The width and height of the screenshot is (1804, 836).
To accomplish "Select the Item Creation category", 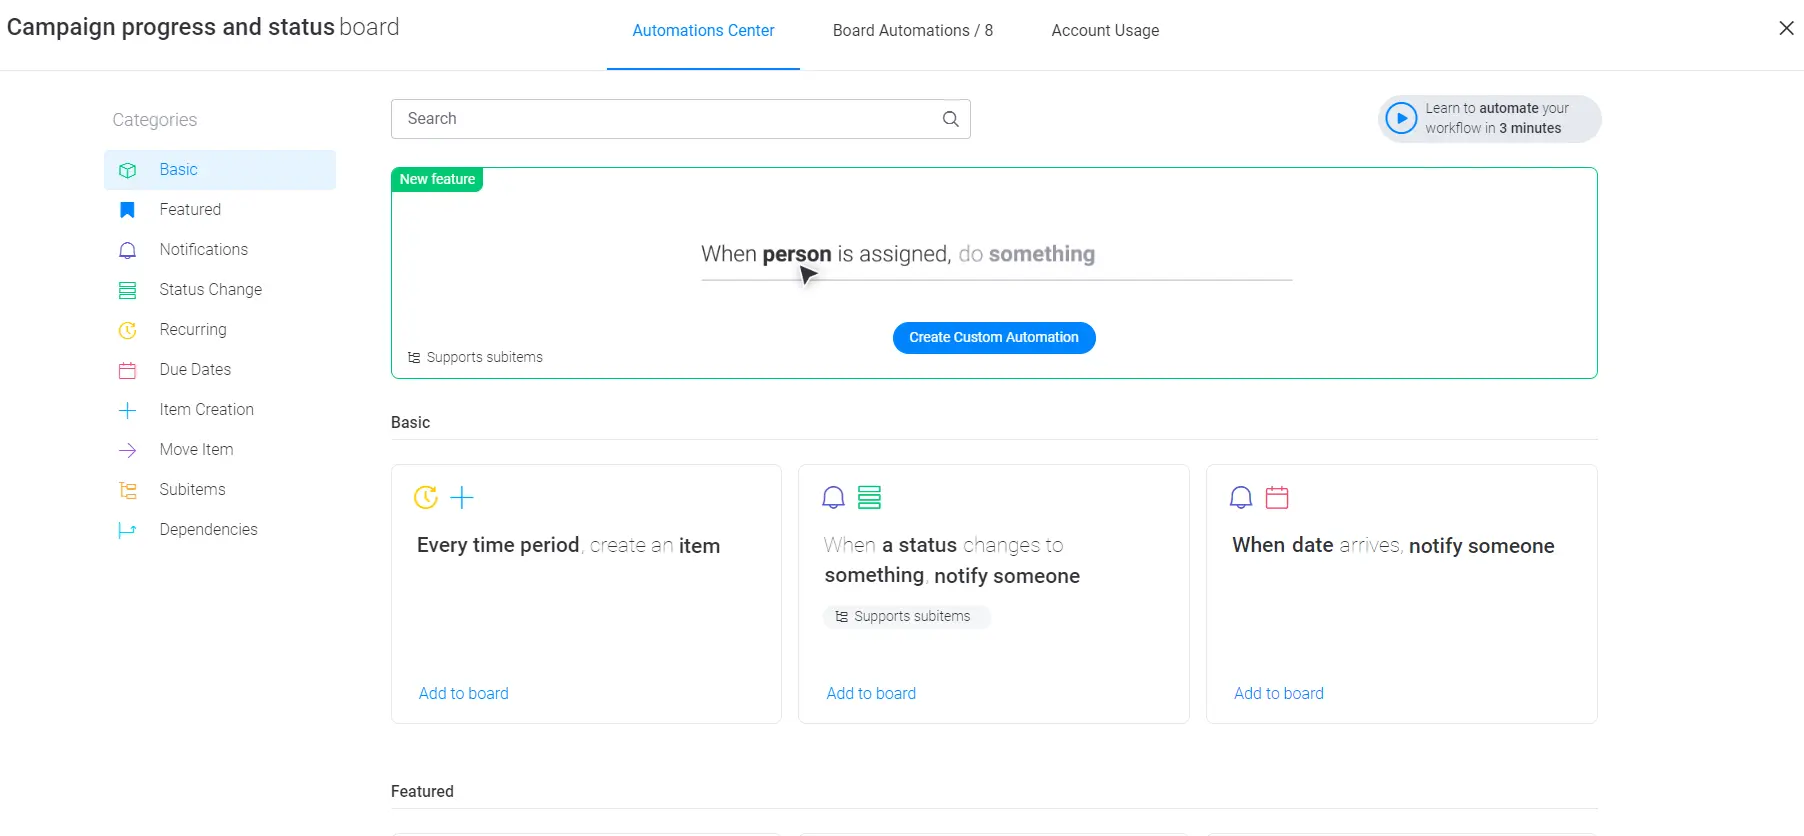I will point(206,410).
